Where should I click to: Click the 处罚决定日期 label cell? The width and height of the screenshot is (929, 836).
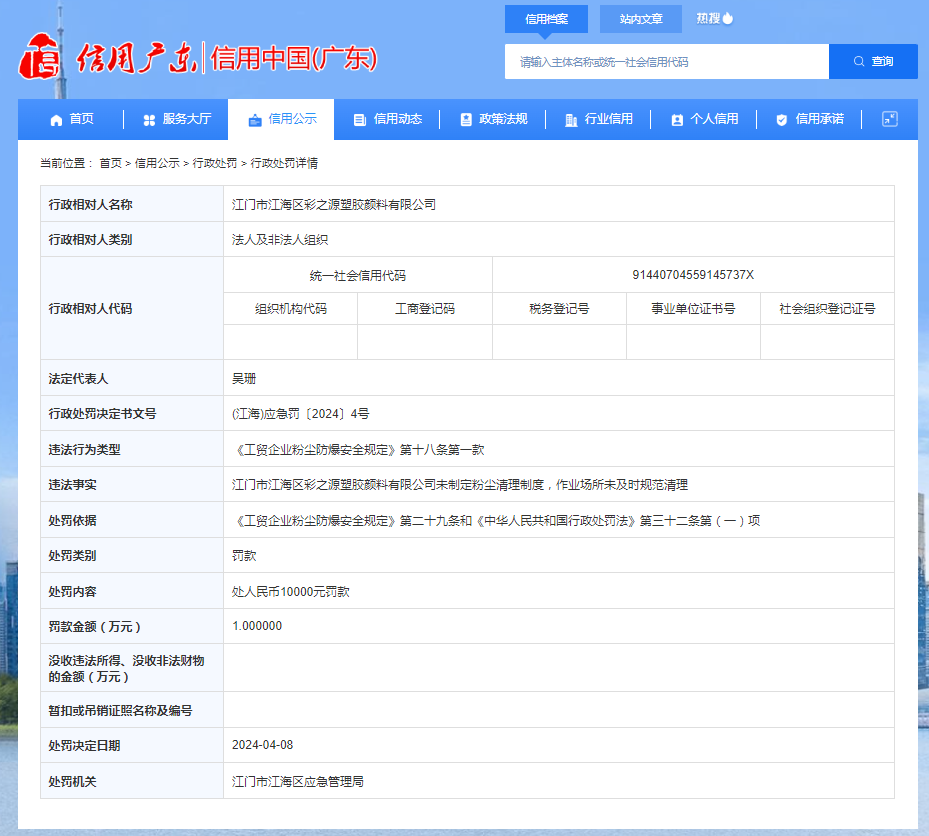point(132,745)
